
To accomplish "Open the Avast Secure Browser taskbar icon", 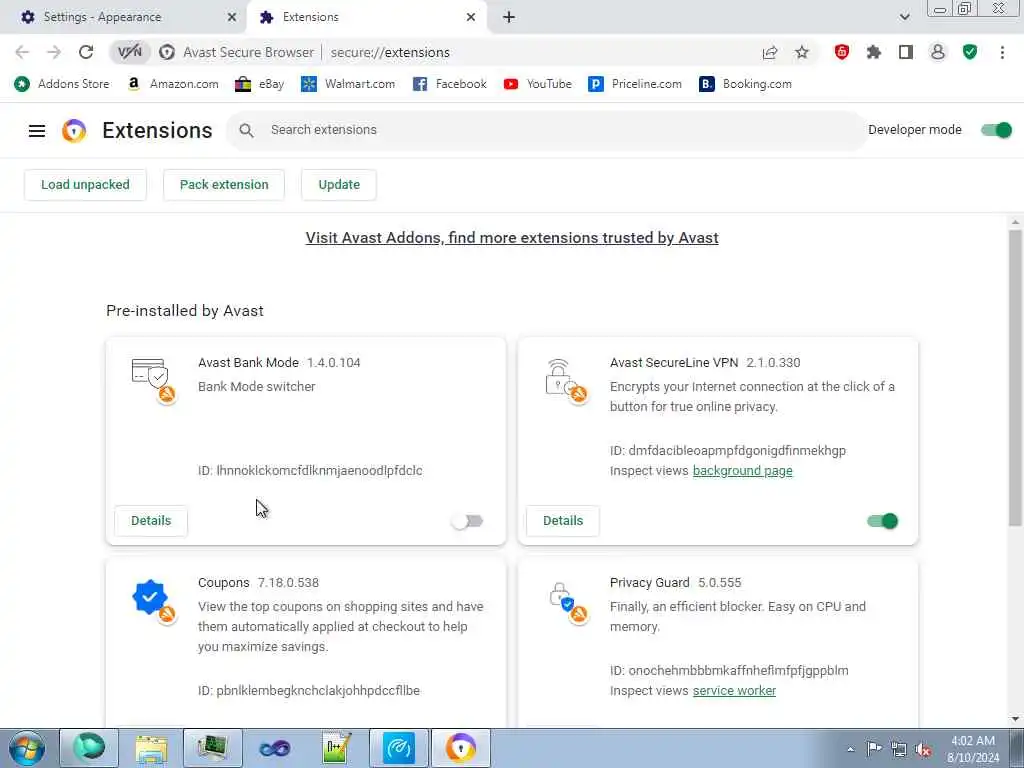I will (461, 748).
